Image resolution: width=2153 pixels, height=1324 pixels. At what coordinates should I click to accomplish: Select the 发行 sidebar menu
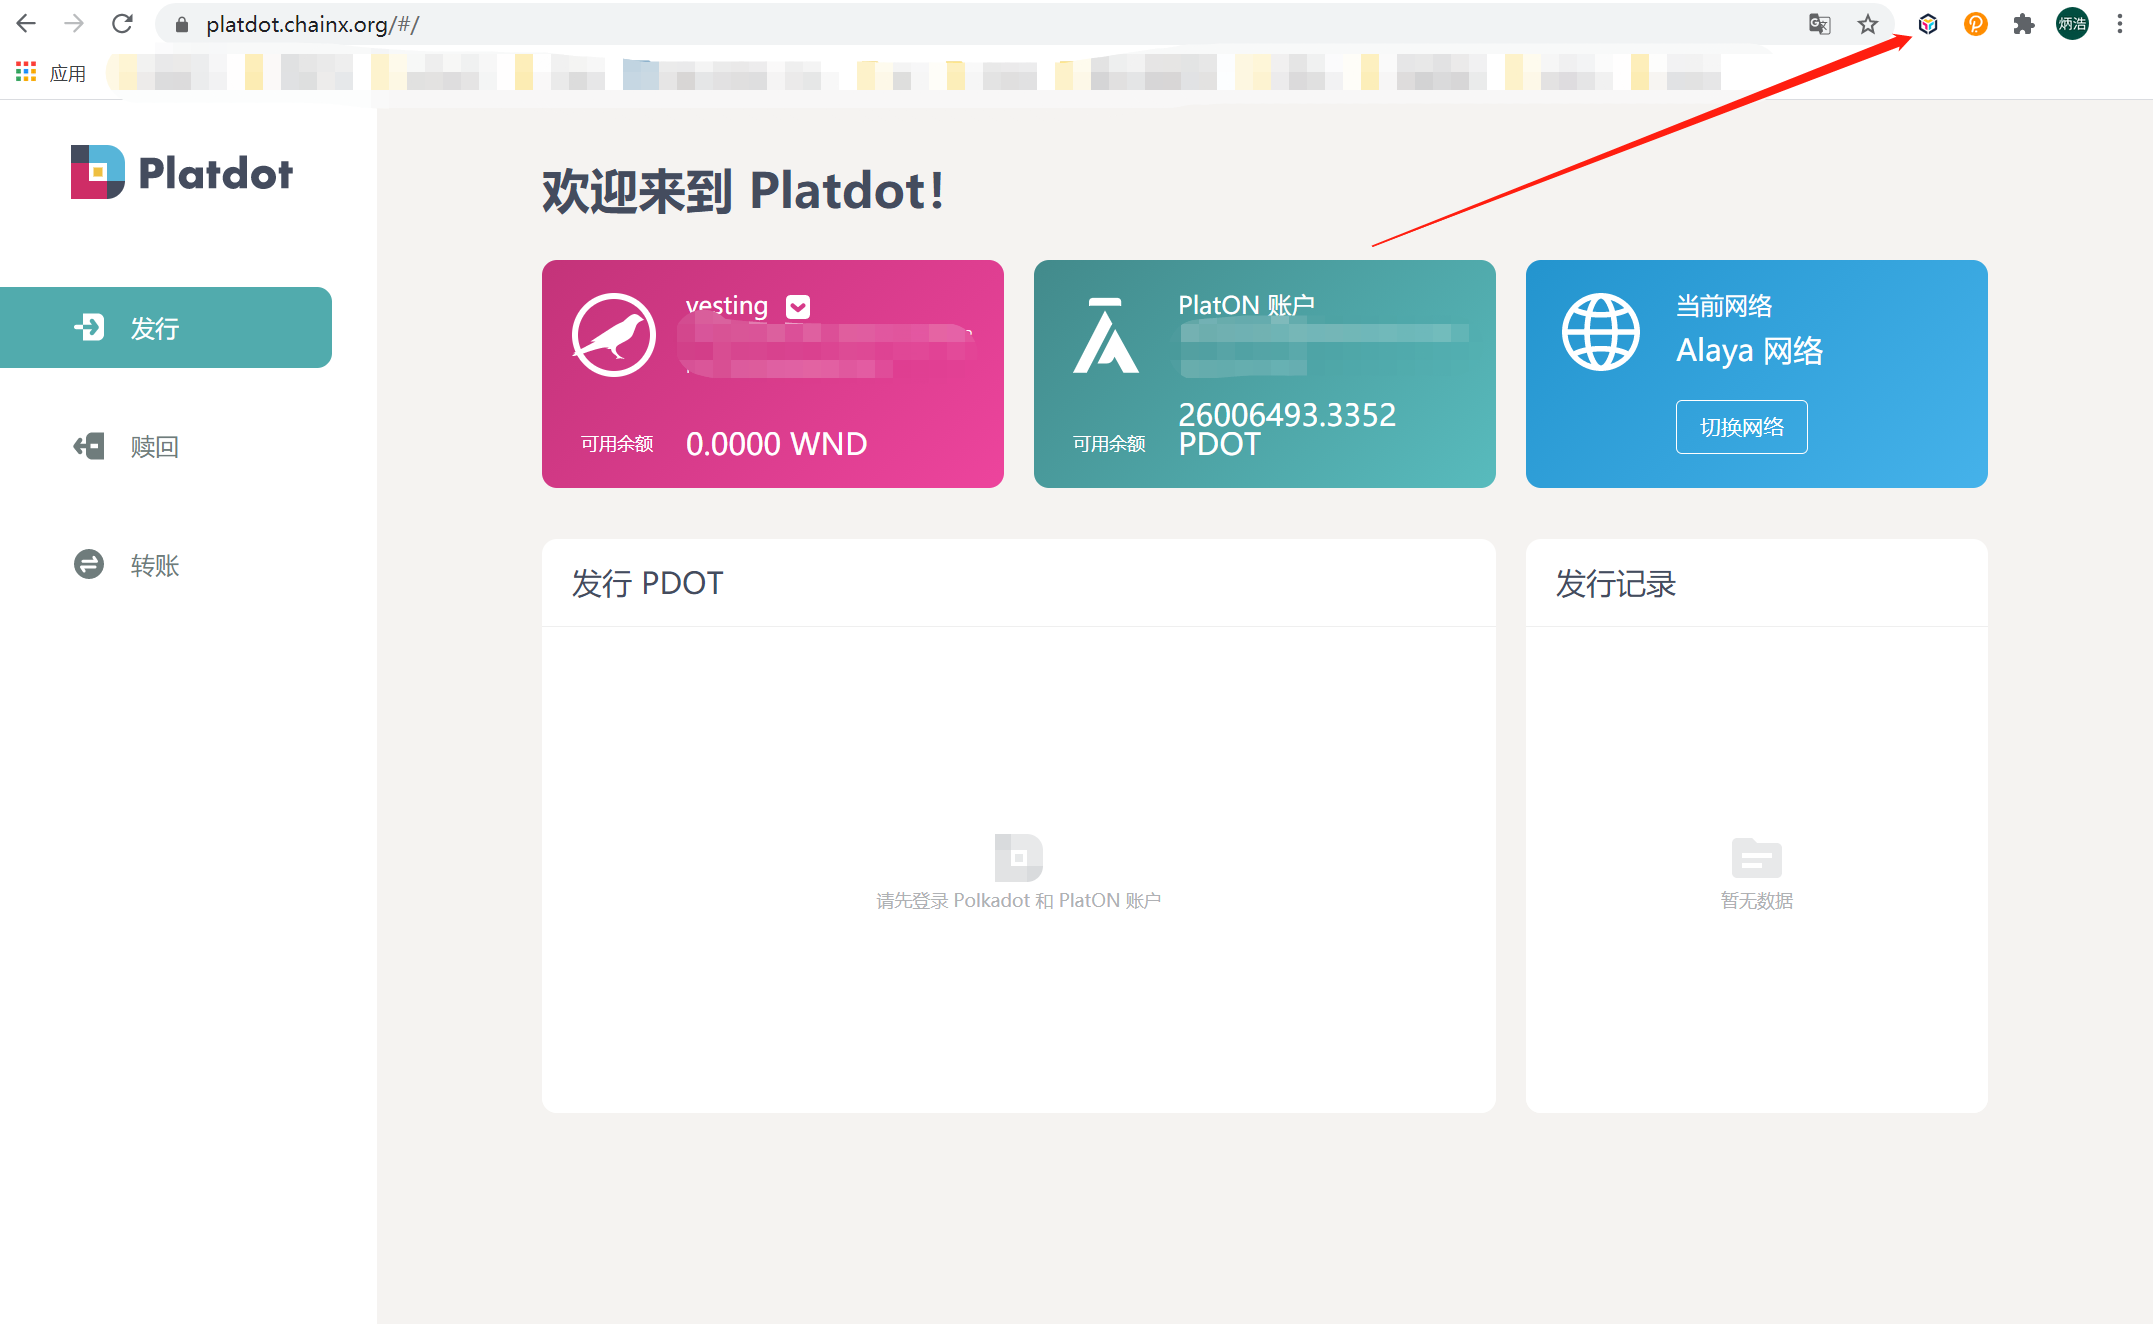point(166,327)
